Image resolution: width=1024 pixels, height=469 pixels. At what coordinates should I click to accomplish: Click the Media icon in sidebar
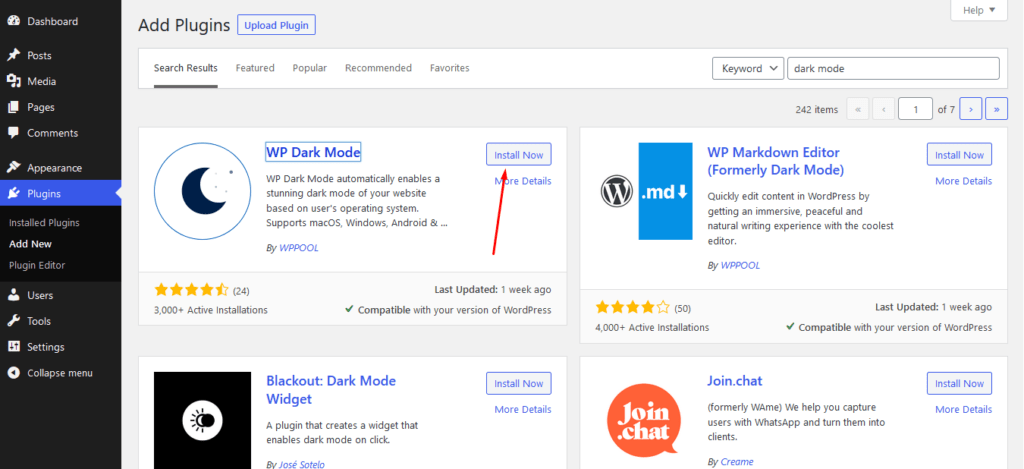pyautogui.click(x=14, y=81)
